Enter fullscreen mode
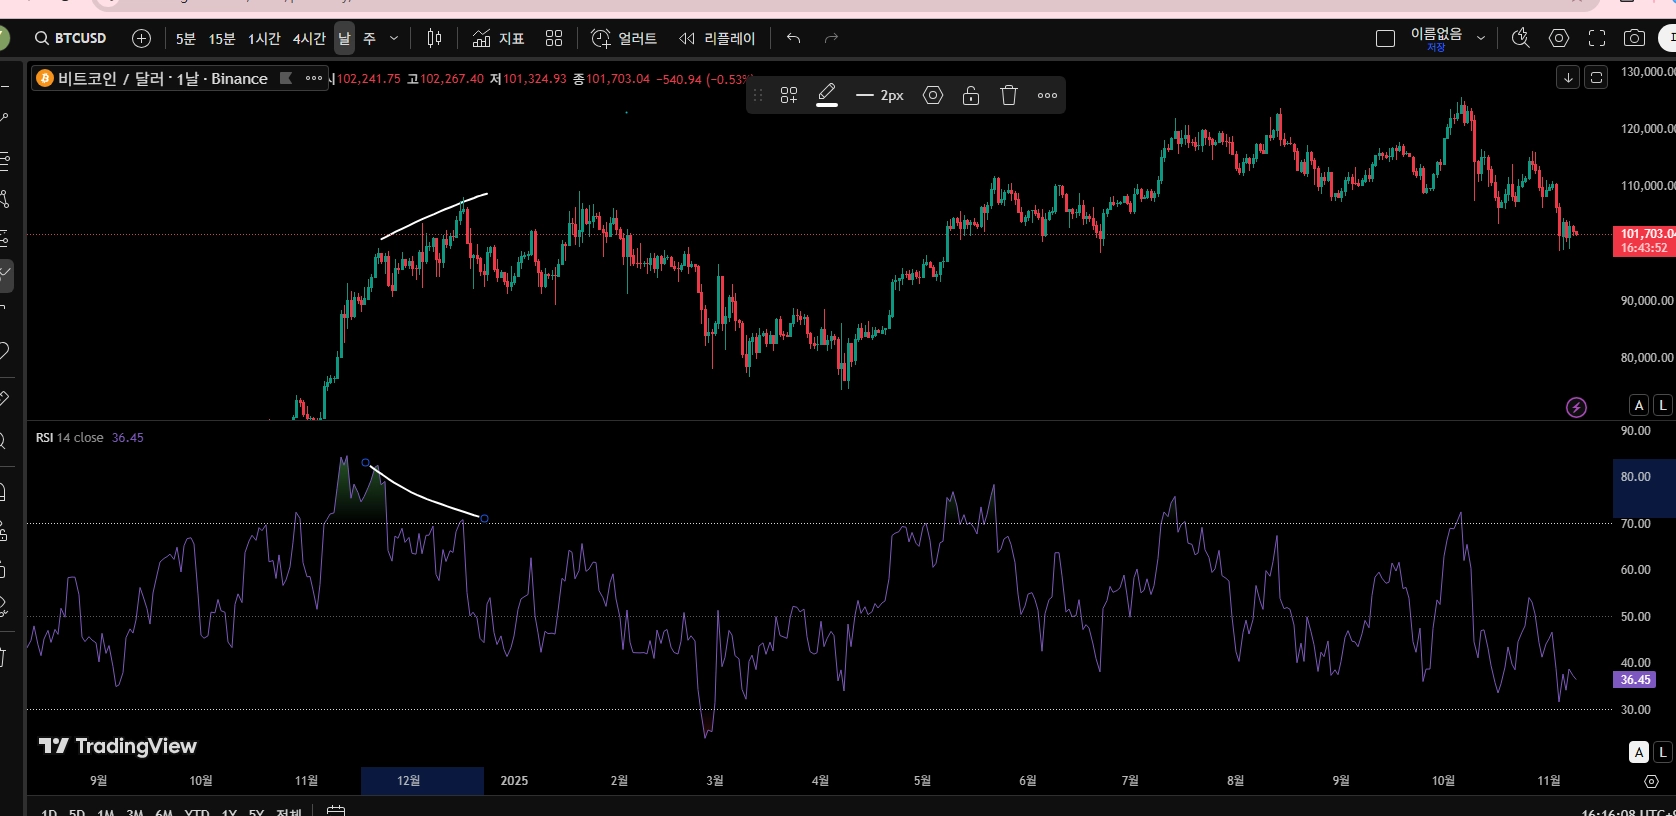This screenshot has width=1676, height=816. [1597, 38]
